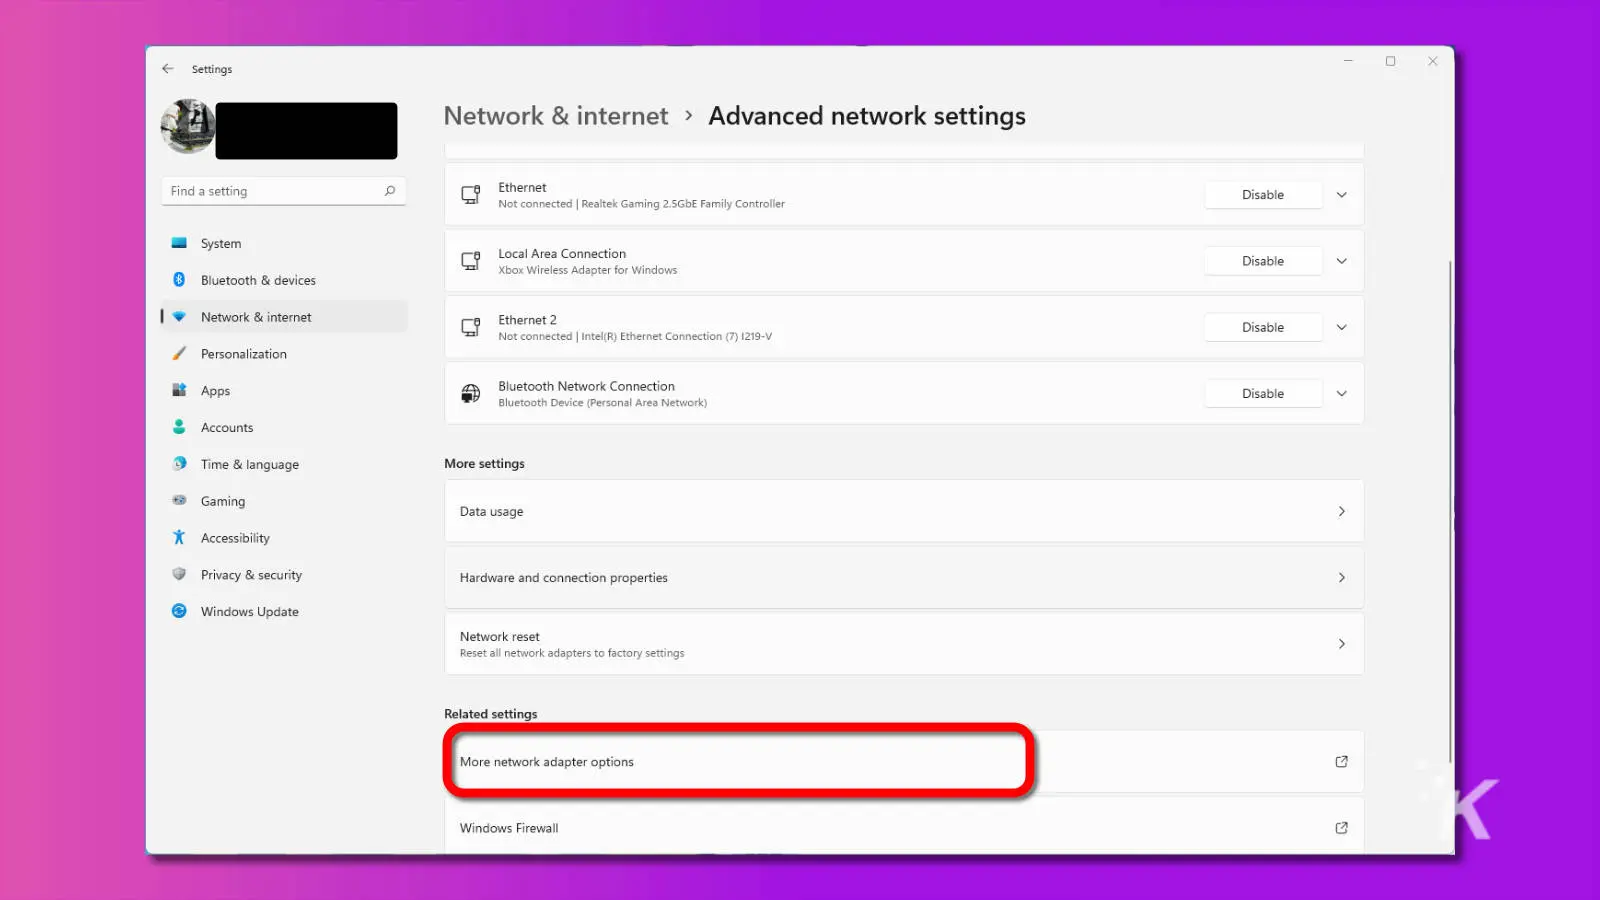
Task: Open Hardware and connection properties
Action: [x=904, y=577]
